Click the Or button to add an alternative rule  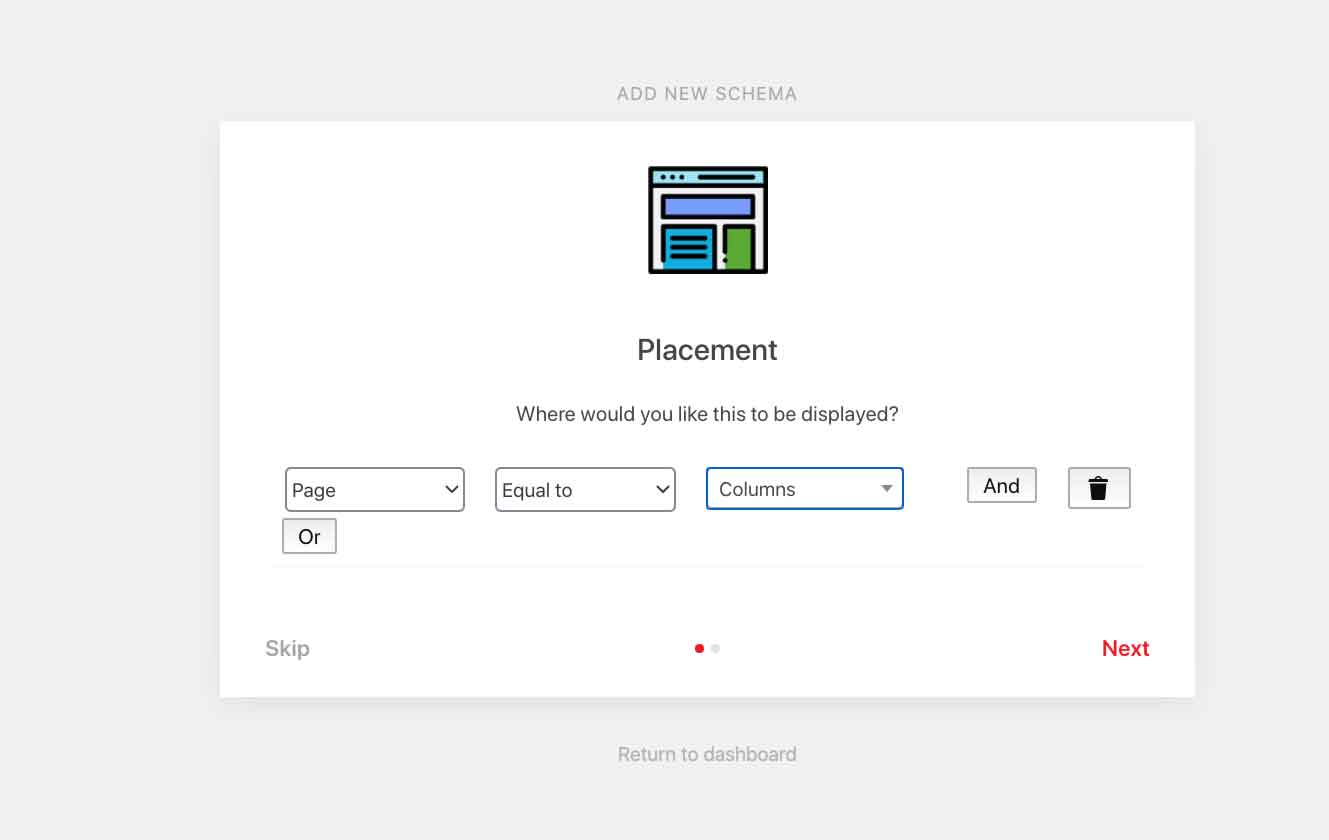tap(309, 536)
